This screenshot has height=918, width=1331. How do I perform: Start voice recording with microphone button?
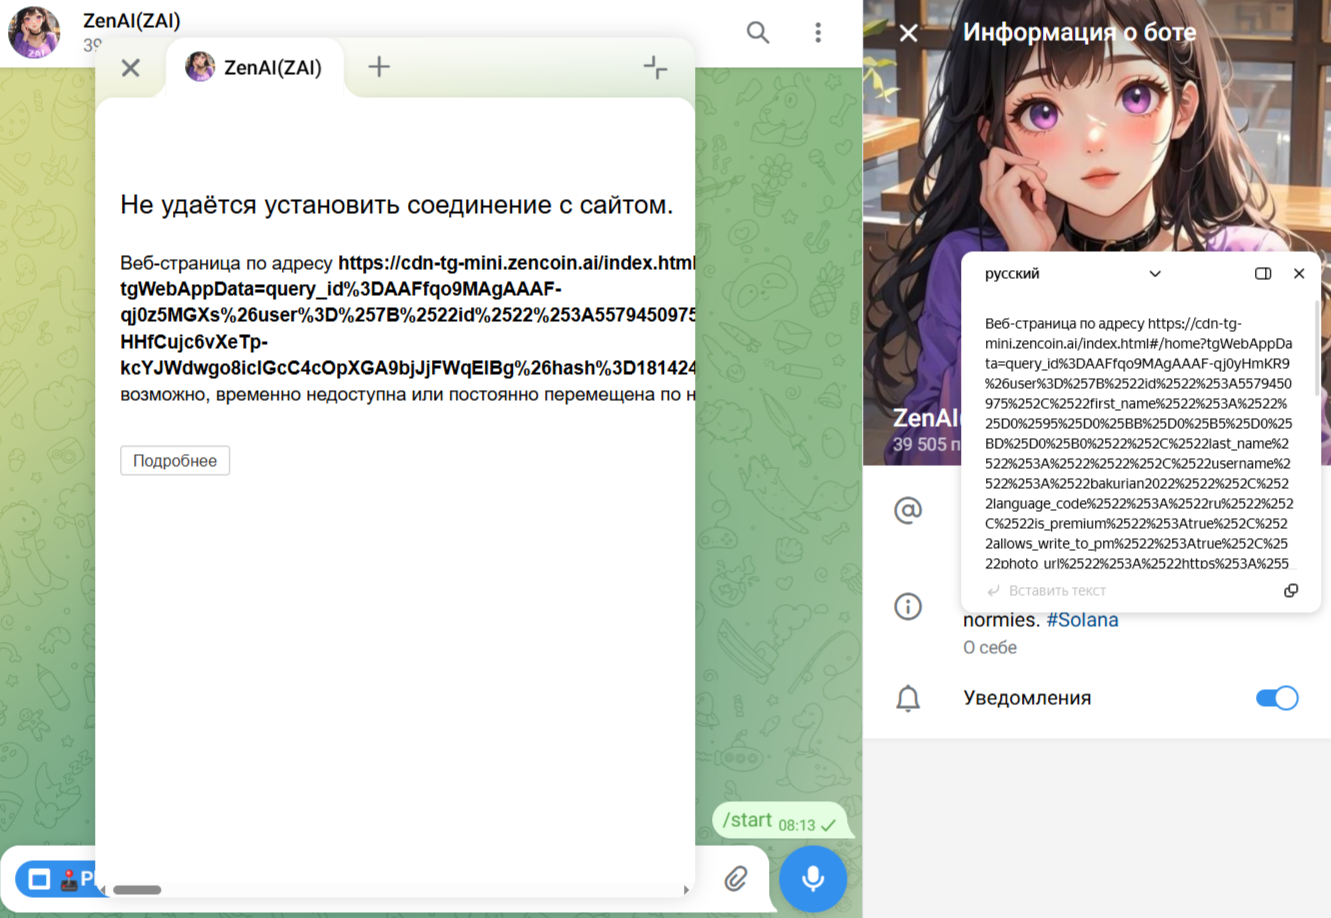tap(813, 879)
